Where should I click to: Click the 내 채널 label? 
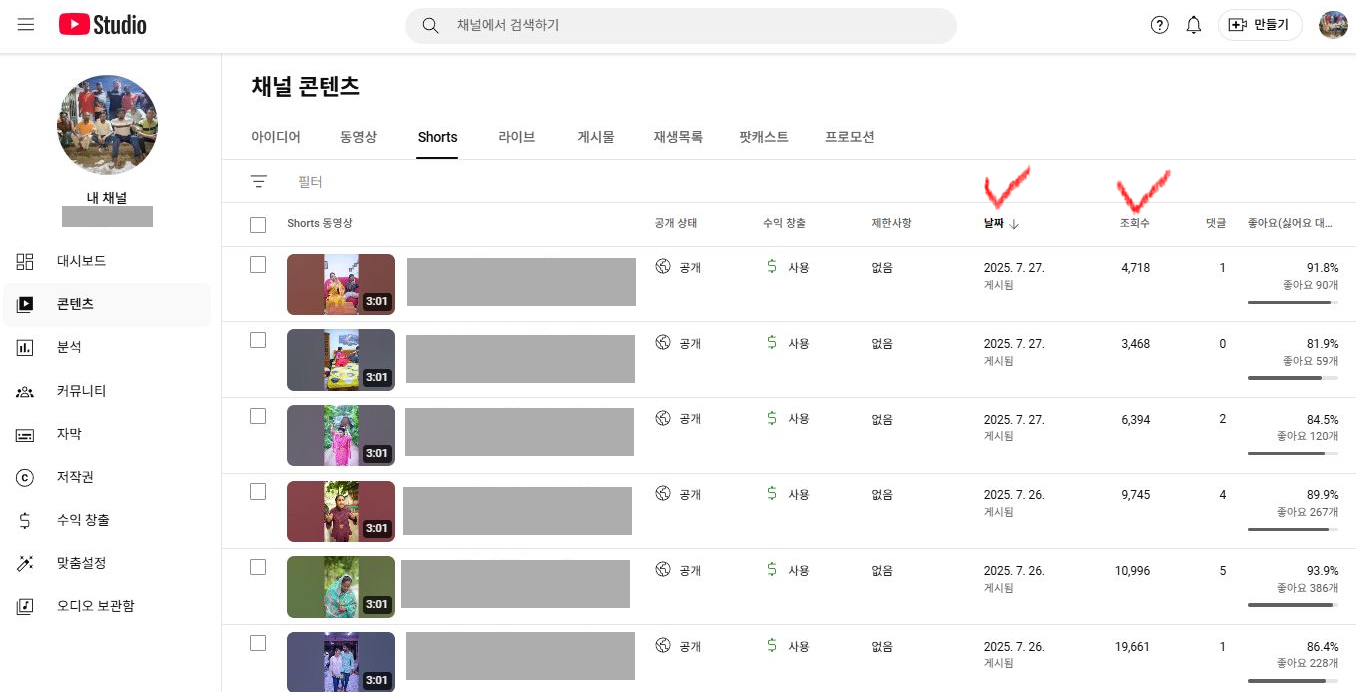107,198
